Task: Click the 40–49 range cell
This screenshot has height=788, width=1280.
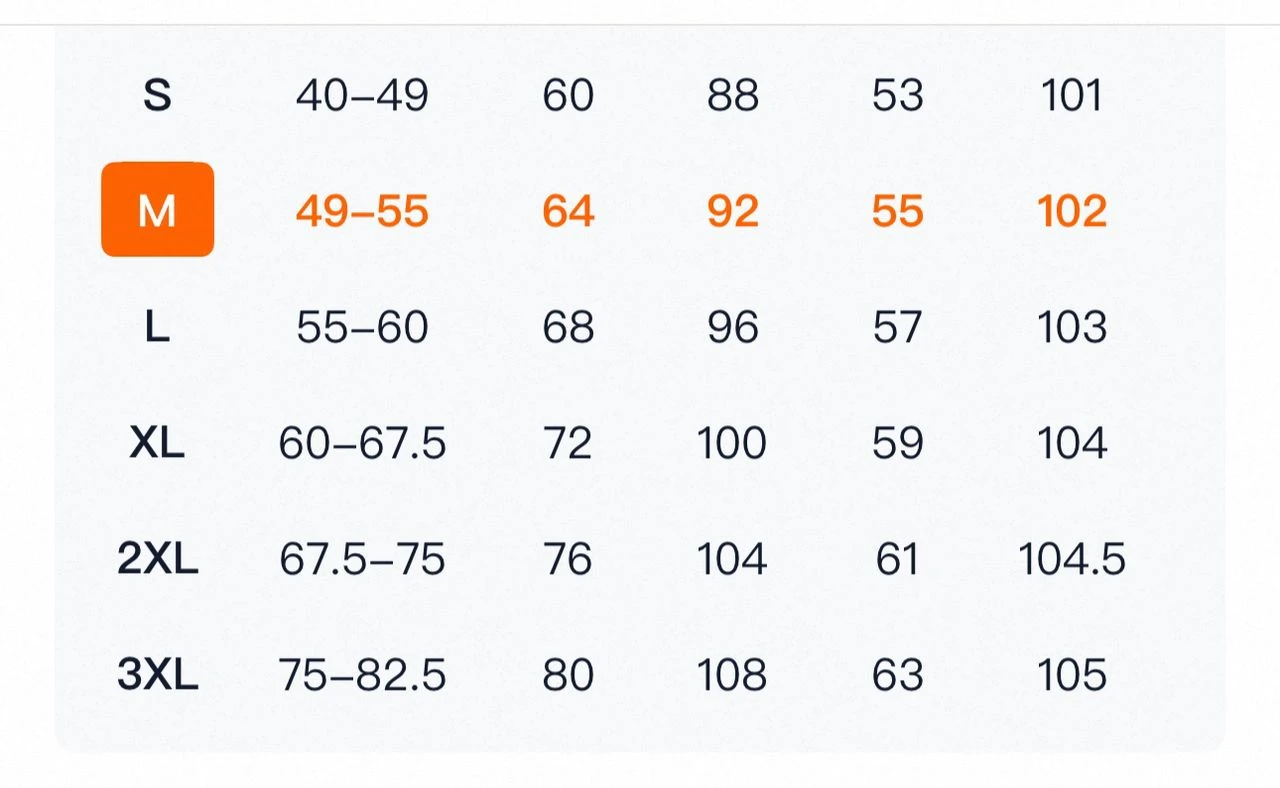Action: pos(362,96)
